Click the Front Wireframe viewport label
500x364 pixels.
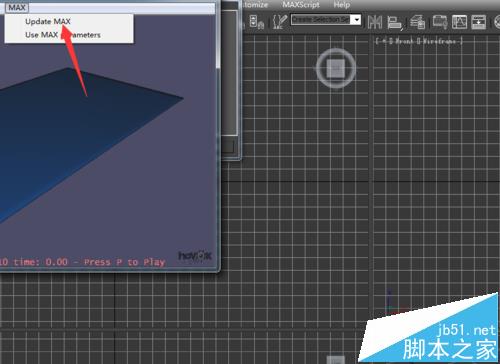[x=419, y=41]
